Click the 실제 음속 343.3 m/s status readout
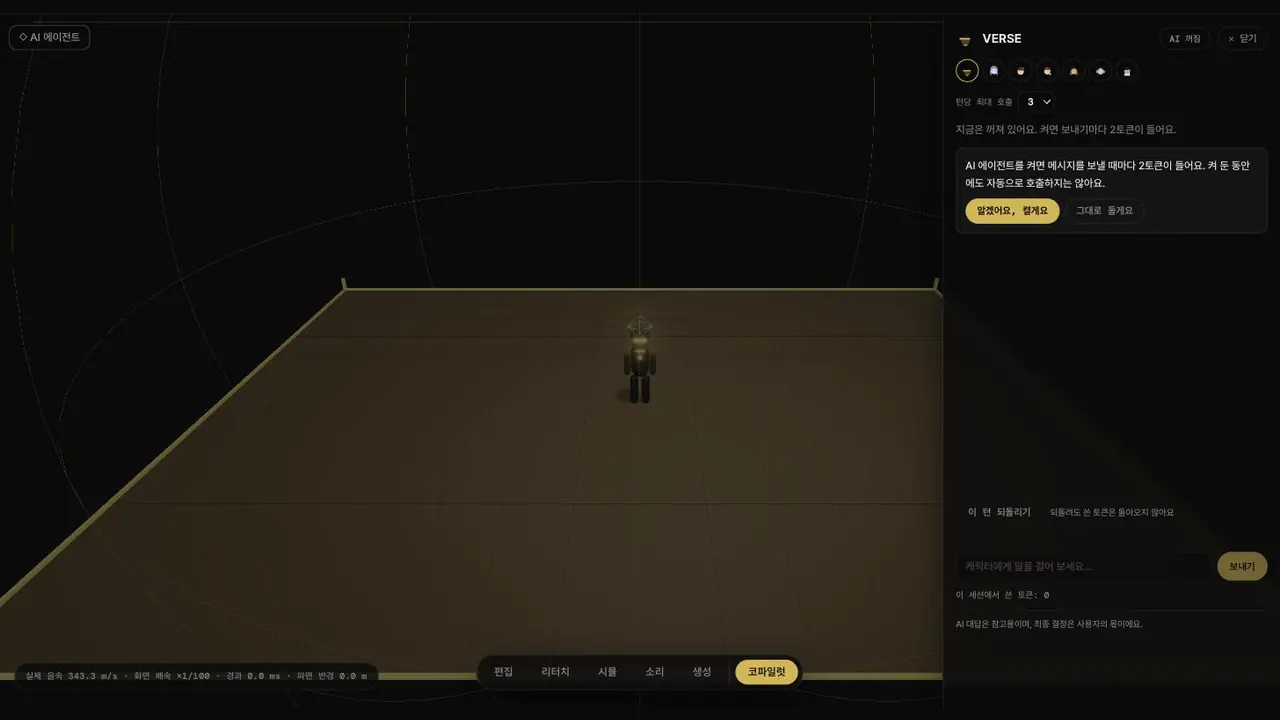 coord(71,676)
